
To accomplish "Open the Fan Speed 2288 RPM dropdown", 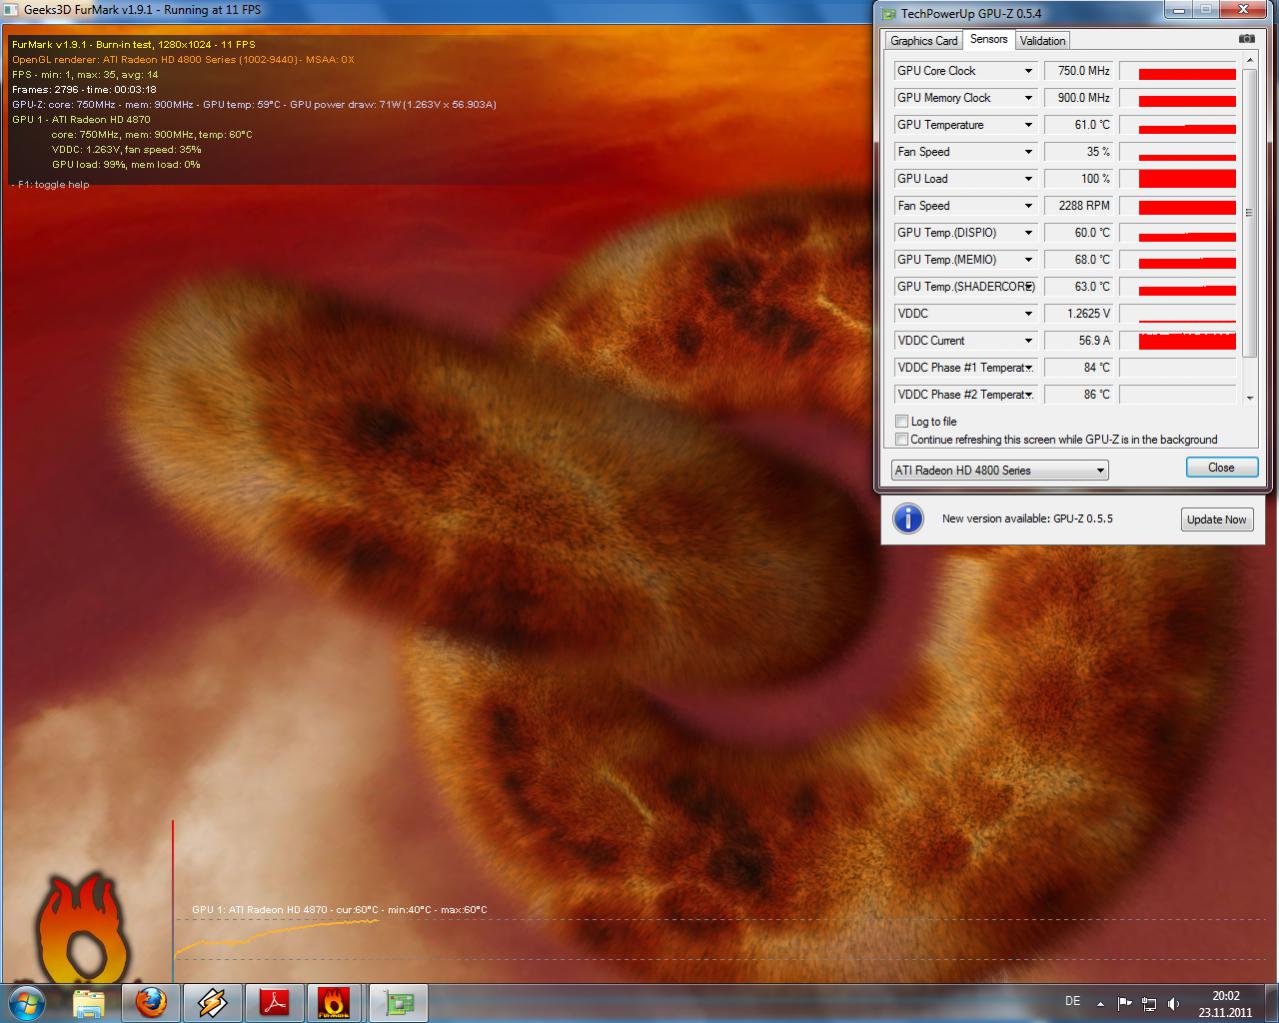I will click(x=1028, y=206).
